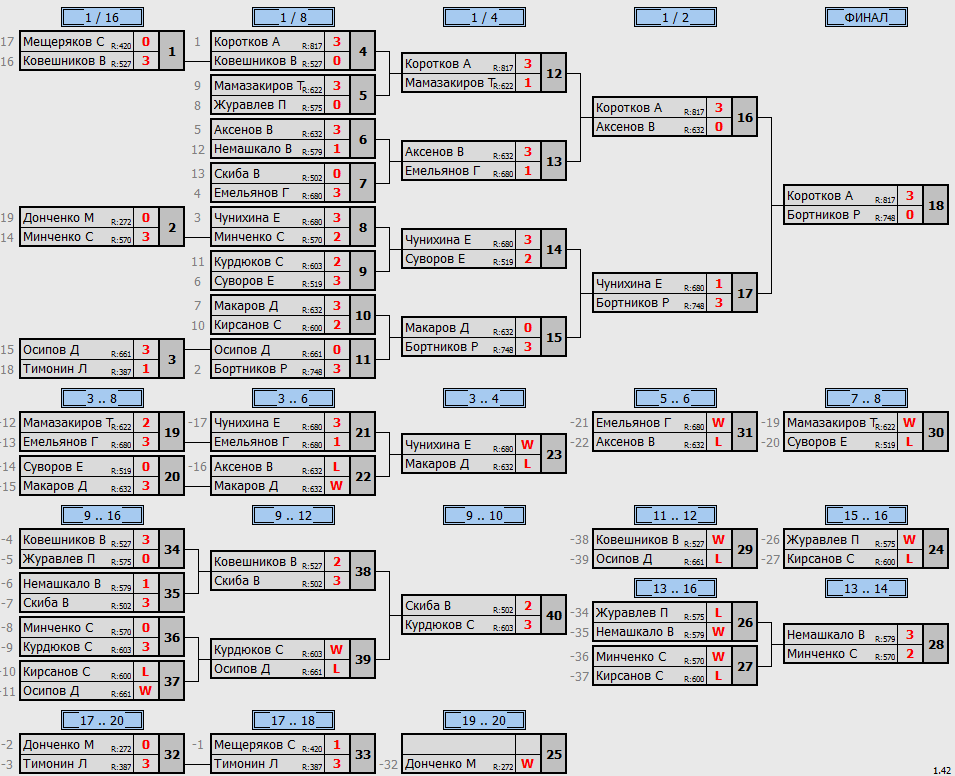
Task: Click match number 23 box
Action: [554, 454]
